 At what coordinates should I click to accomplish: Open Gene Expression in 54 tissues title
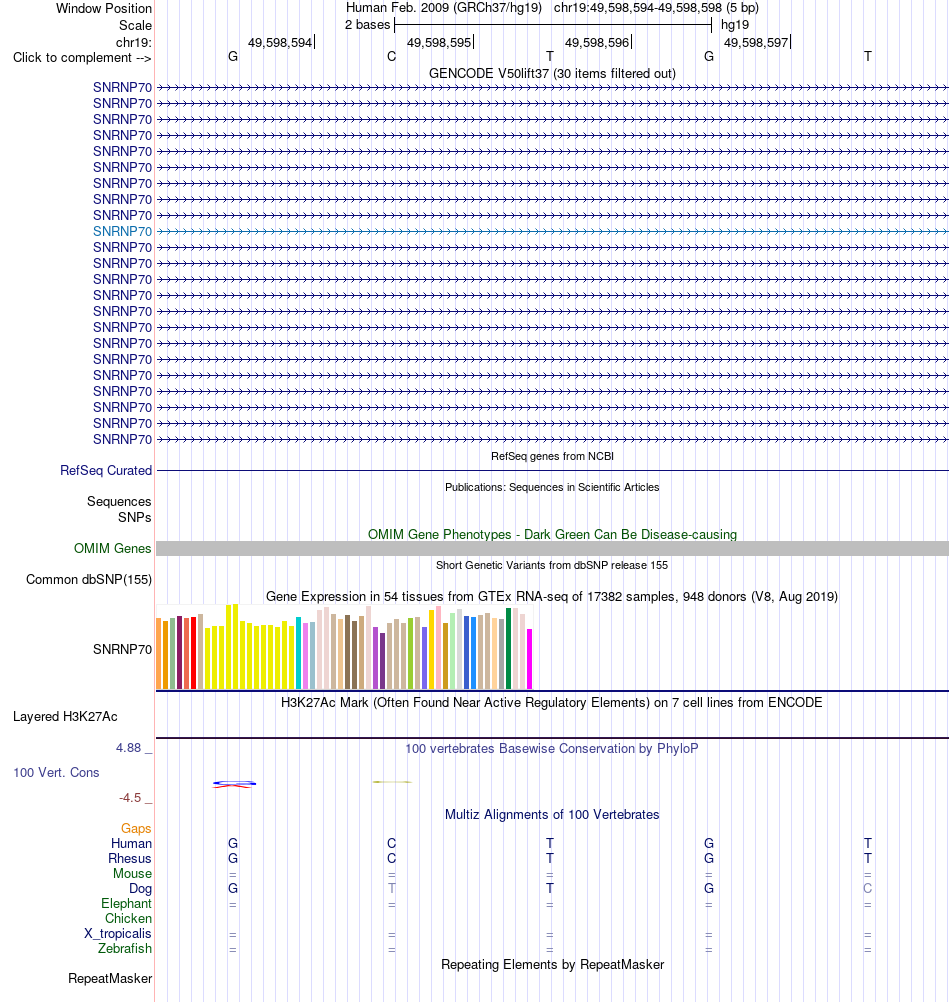click(x=552, y=596)
